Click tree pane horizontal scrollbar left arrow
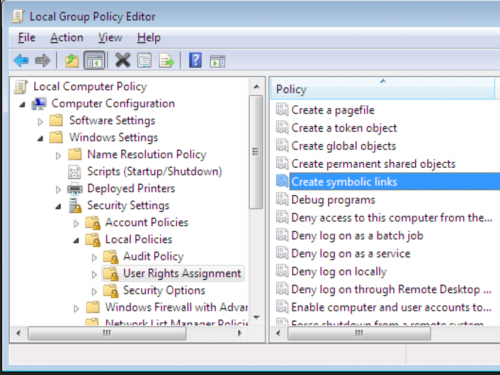 pyautogui.click(x=18, y=333)
